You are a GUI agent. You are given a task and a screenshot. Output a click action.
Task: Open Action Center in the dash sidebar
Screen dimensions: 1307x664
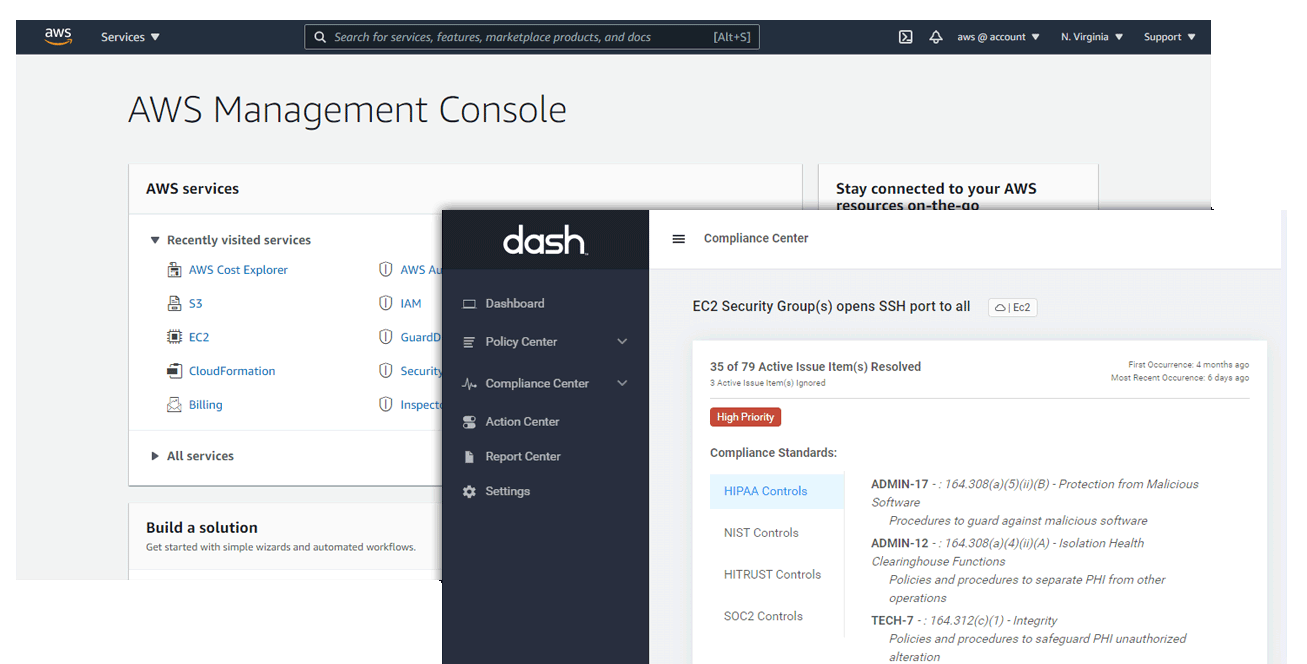click(522, 422)
